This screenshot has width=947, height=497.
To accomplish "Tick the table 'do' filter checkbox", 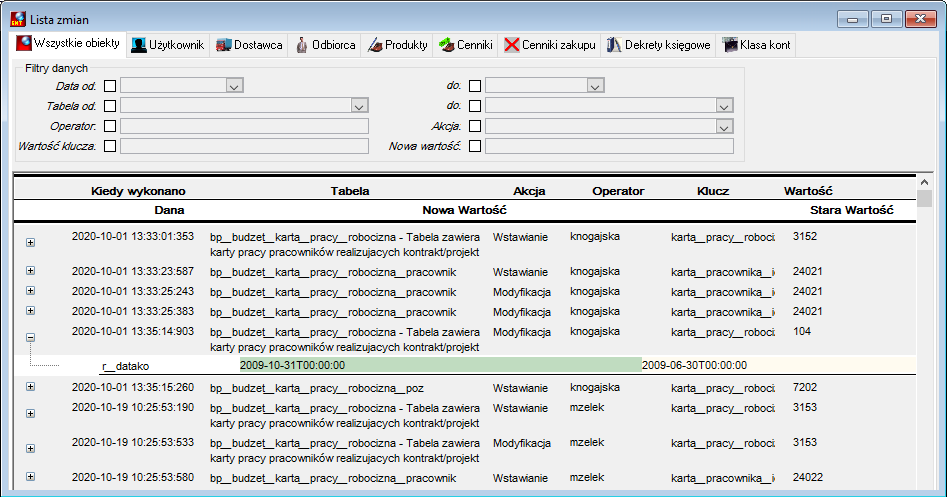I will 475,106.
